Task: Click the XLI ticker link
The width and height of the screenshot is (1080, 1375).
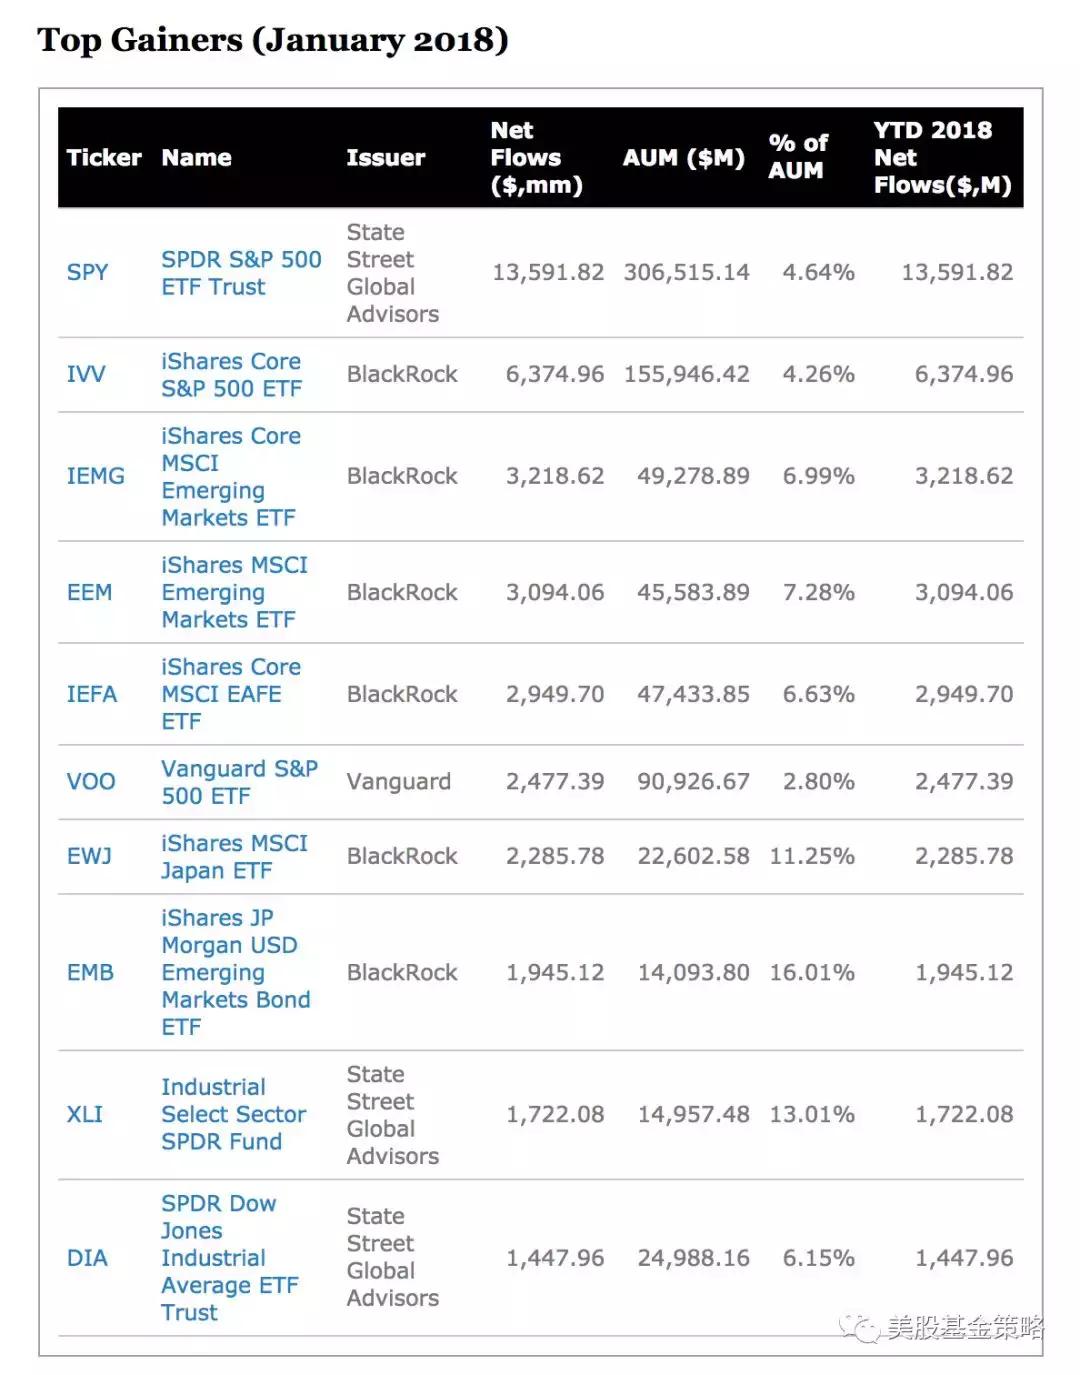Action: point(85,1114)
